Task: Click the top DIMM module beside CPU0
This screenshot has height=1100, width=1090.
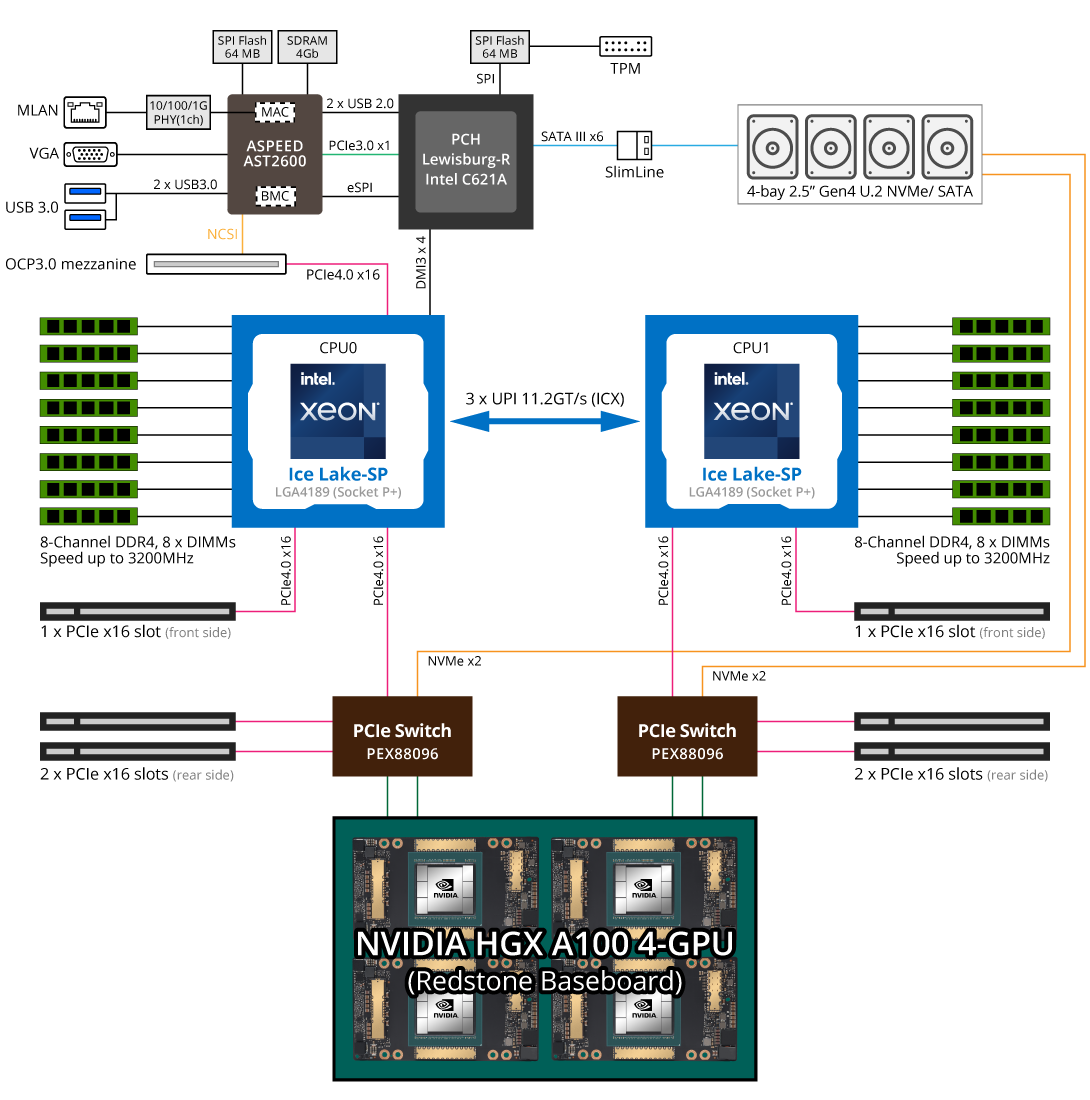Action: coord(88,326)
